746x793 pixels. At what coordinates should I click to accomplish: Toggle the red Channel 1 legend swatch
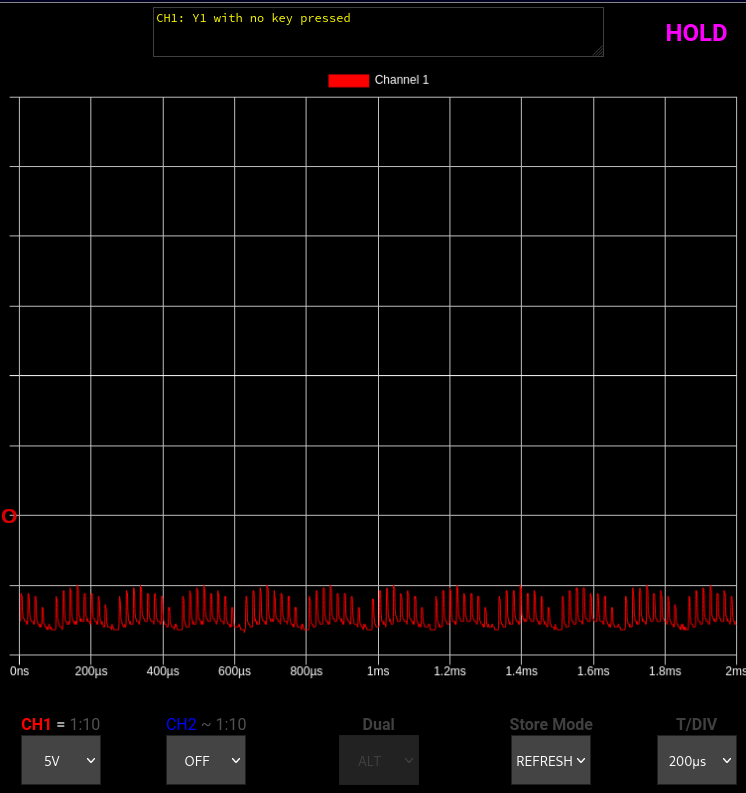pos(348,80)
